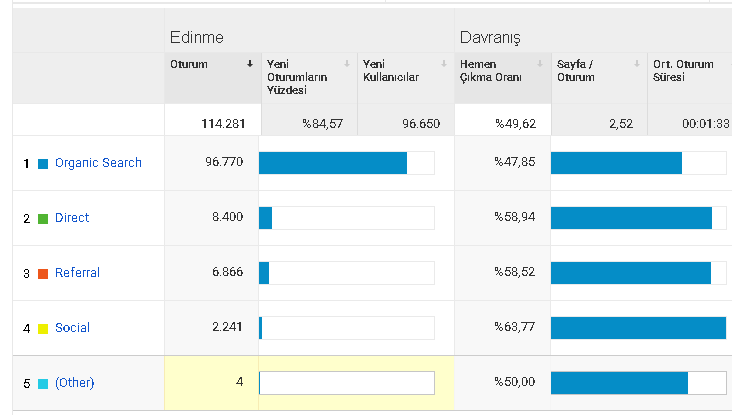Image resolution: width=732 pixels, height=416 pixels.
Task: Click Social sessions bar
Action: click(347, 328)
